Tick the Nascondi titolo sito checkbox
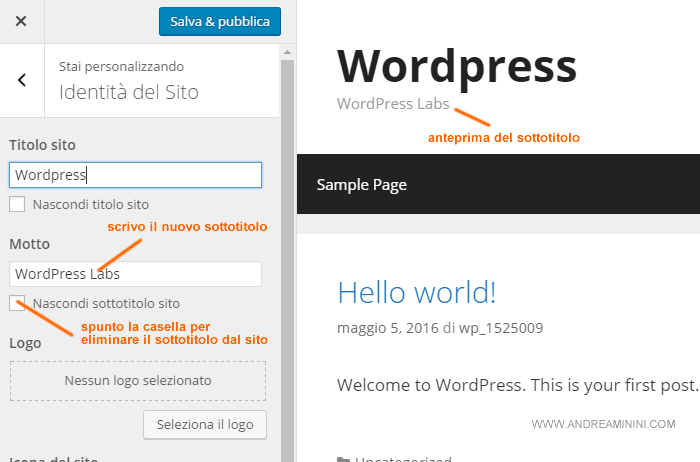 (17, 204)
